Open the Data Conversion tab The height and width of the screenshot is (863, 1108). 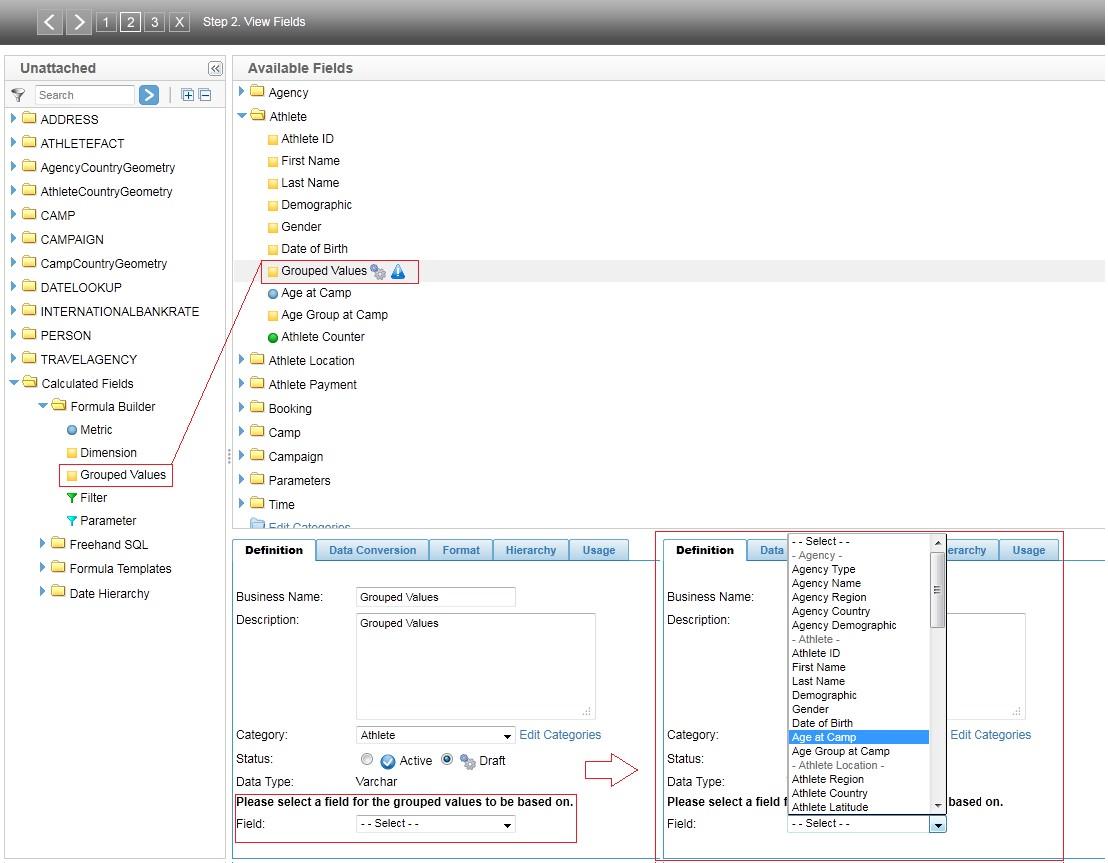[x=372, y=550]
